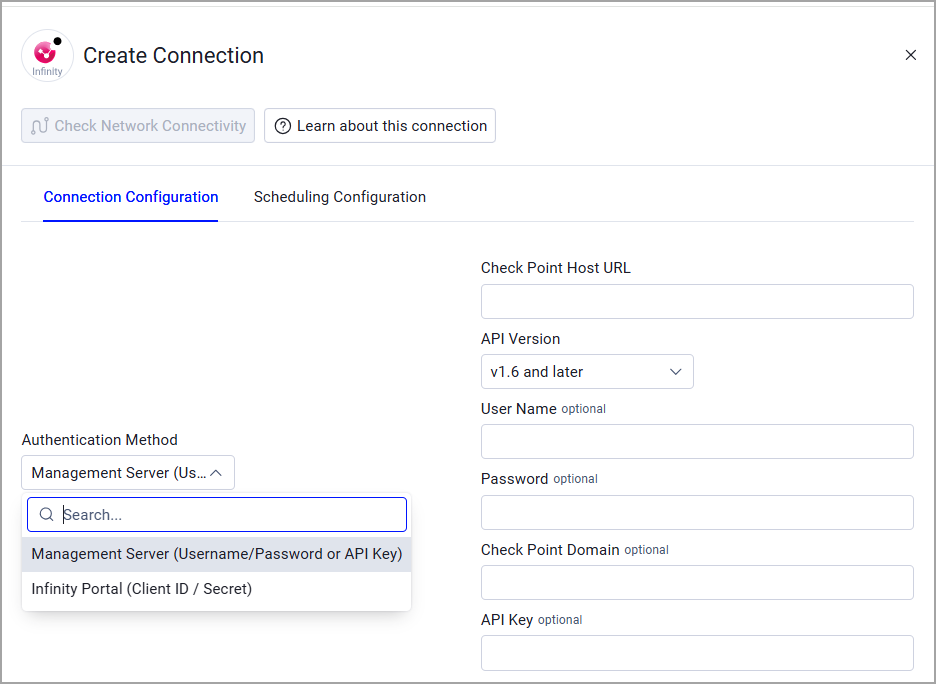Viewport: 936px width, 684px height.
Task: Switch to Connection Configuration tab
Action: pos(131,197)
